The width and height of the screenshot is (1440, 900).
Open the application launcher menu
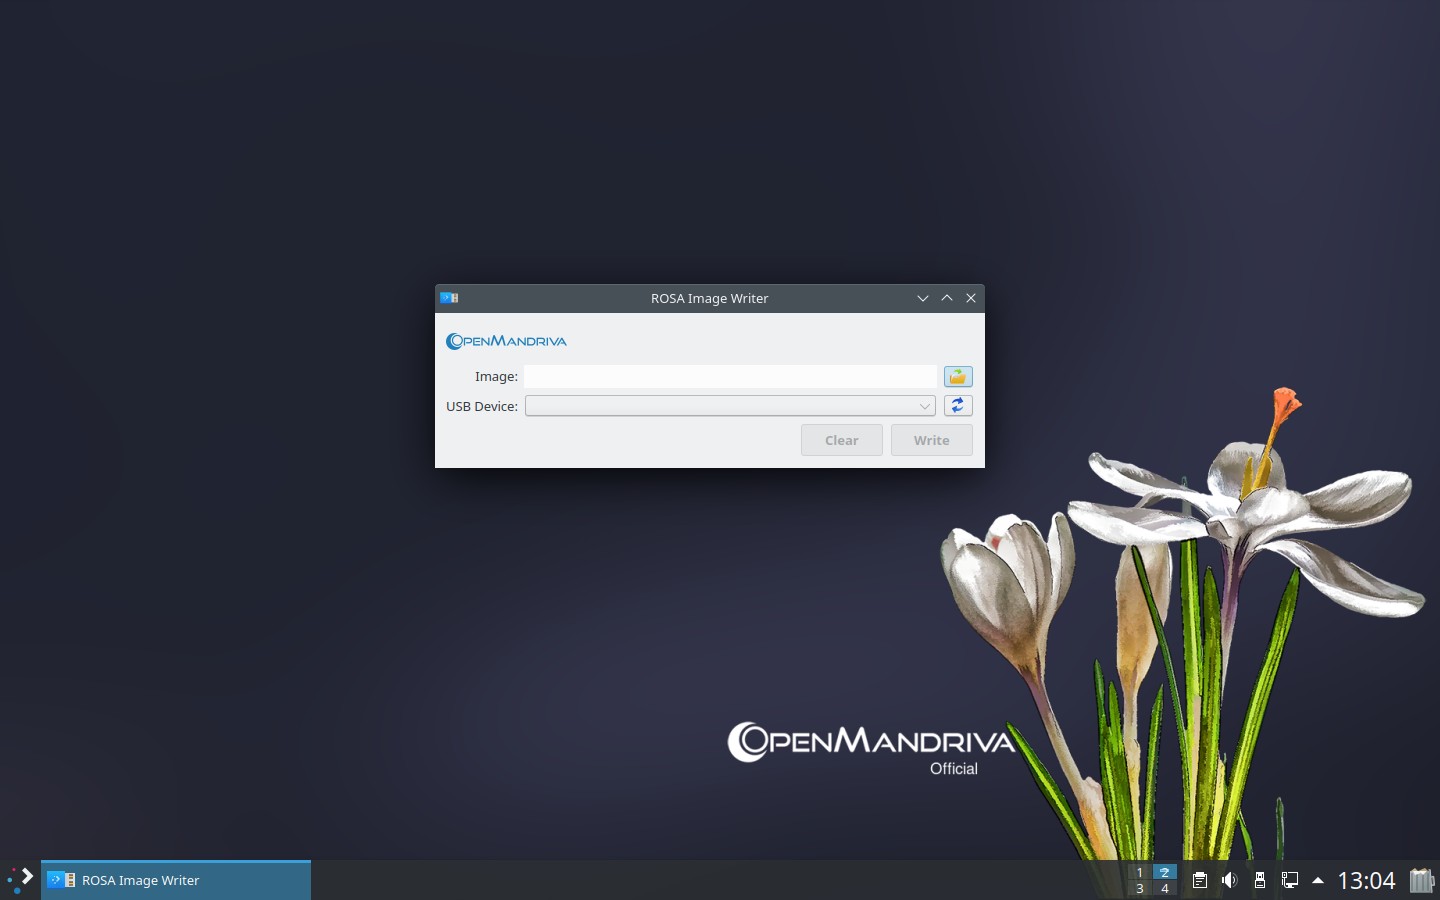20,880
